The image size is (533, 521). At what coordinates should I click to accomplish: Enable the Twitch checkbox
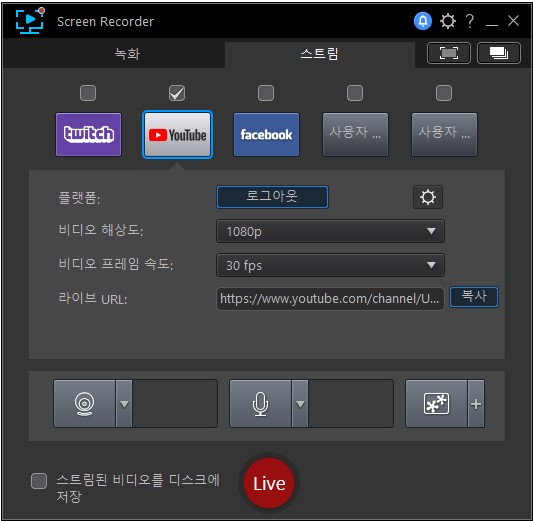(88, 93)
